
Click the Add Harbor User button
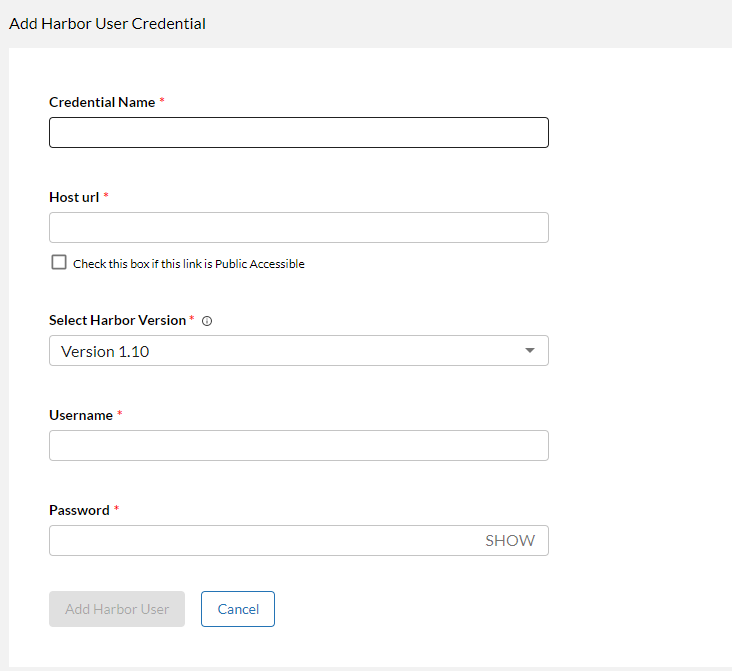pyautogui.click(x=117, y=609)
